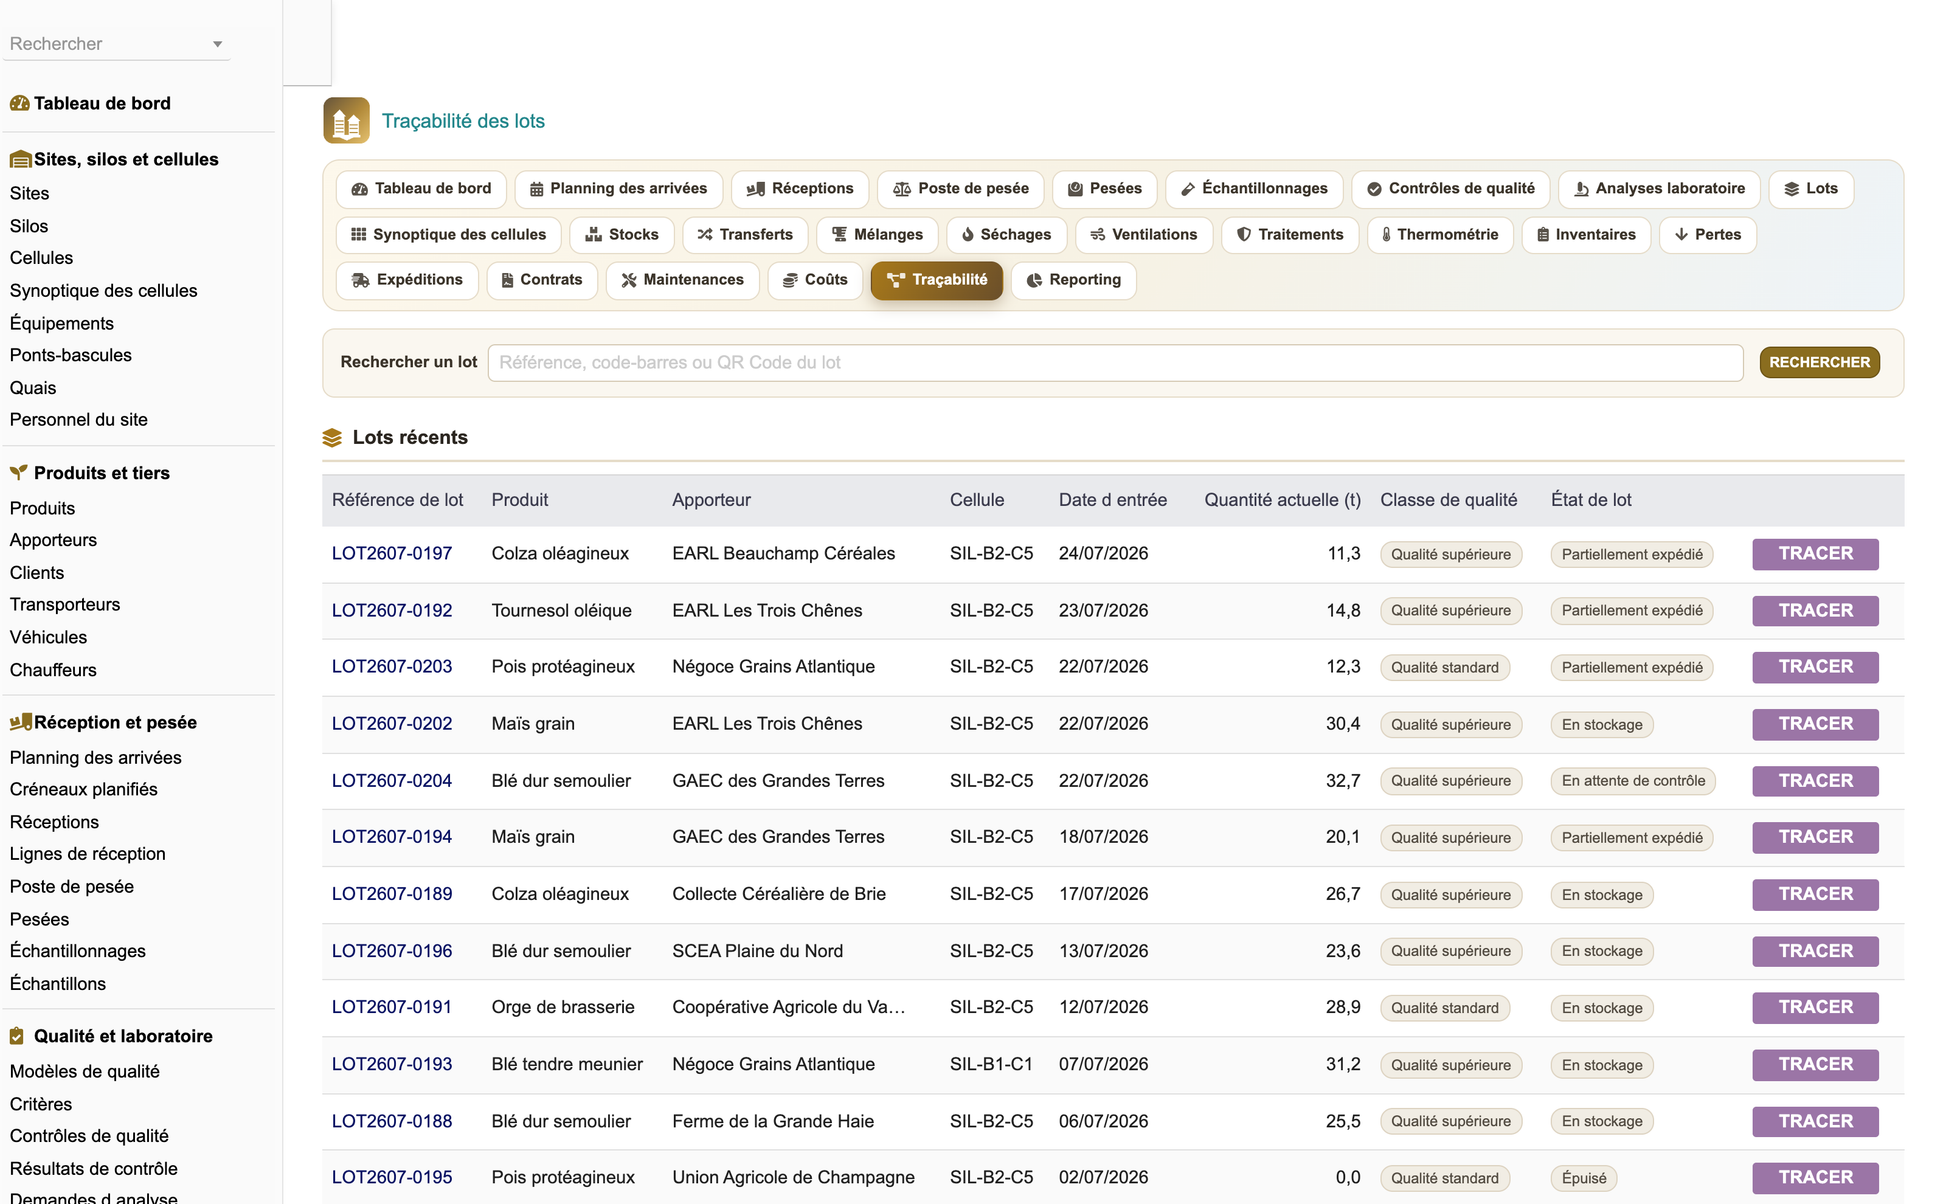Open the Analyses laboratoire tab
1946x1204 pixels.
pos(1659,189)
